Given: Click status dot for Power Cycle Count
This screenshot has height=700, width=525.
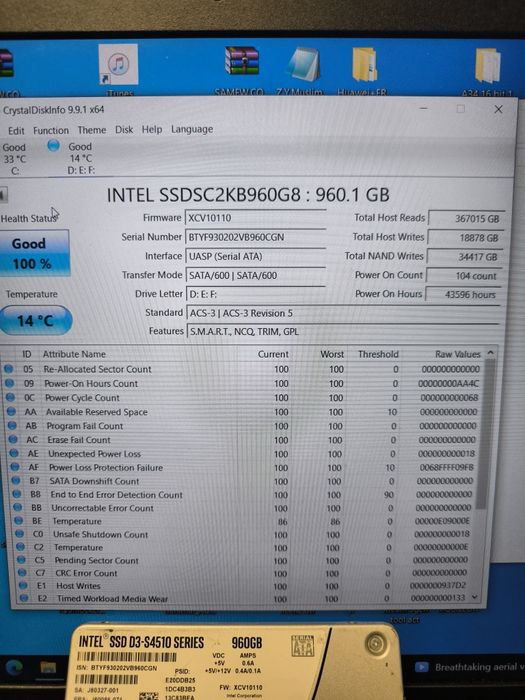Looking at the screenshot, I should click(10, 397).
